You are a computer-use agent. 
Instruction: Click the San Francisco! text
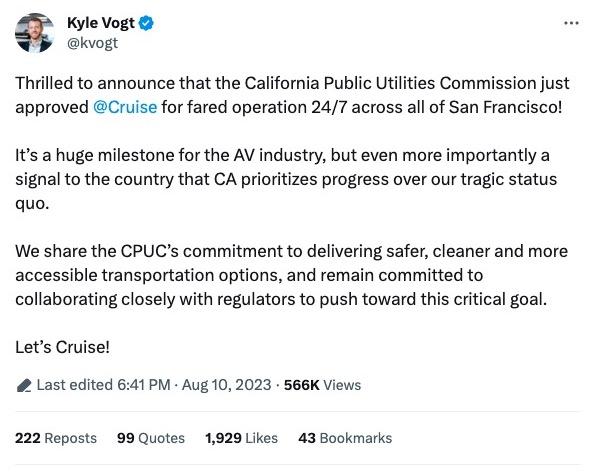(505, 107)
